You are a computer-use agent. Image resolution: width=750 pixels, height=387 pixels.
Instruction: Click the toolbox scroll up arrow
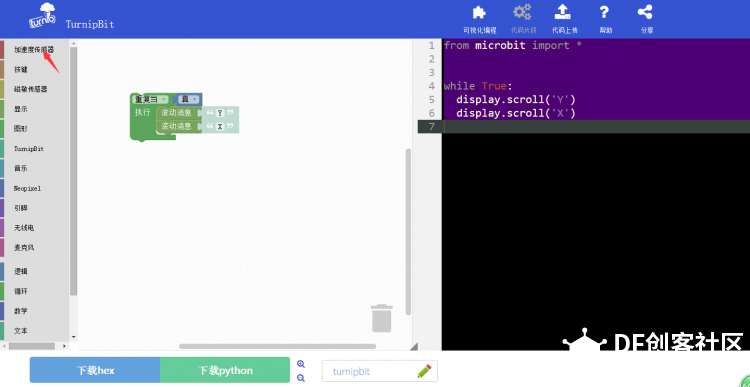73,44
